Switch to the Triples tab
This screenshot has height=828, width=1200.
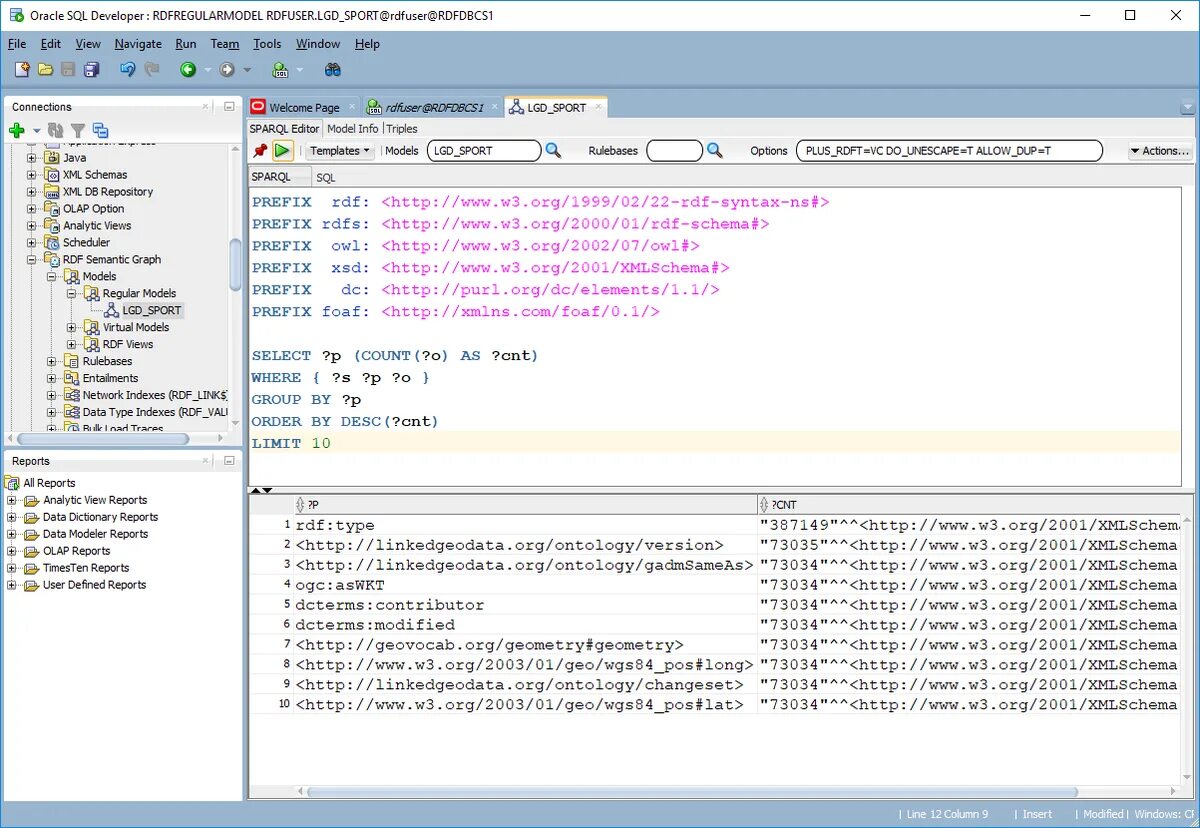point(402,129)
